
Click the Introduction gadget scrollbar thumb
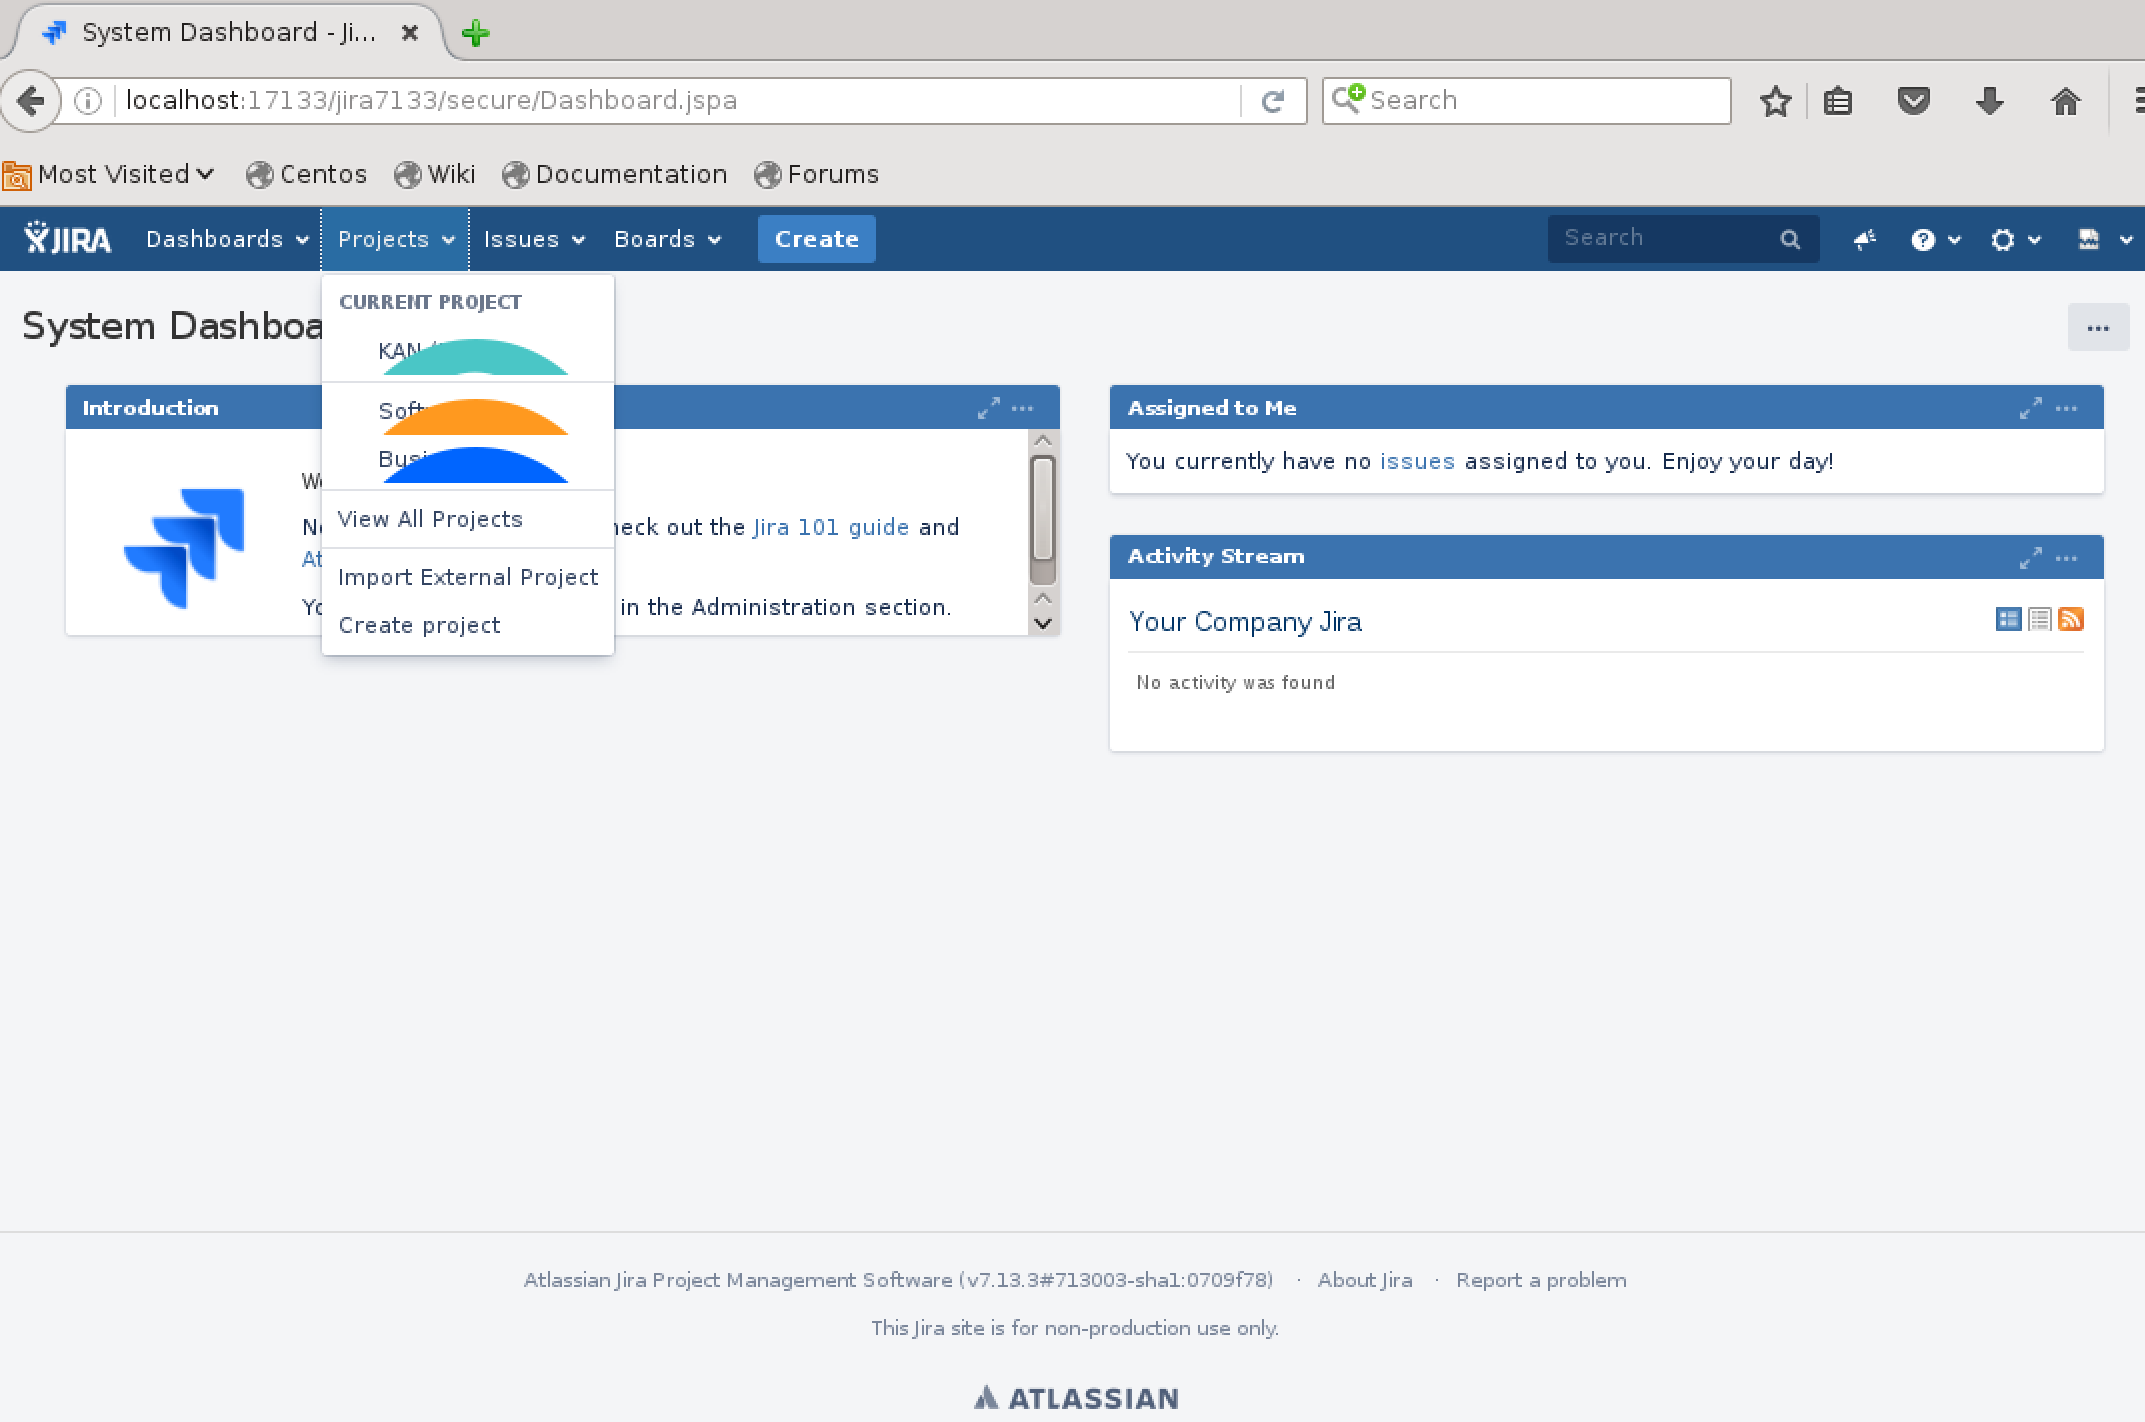tap(1042, 510)
